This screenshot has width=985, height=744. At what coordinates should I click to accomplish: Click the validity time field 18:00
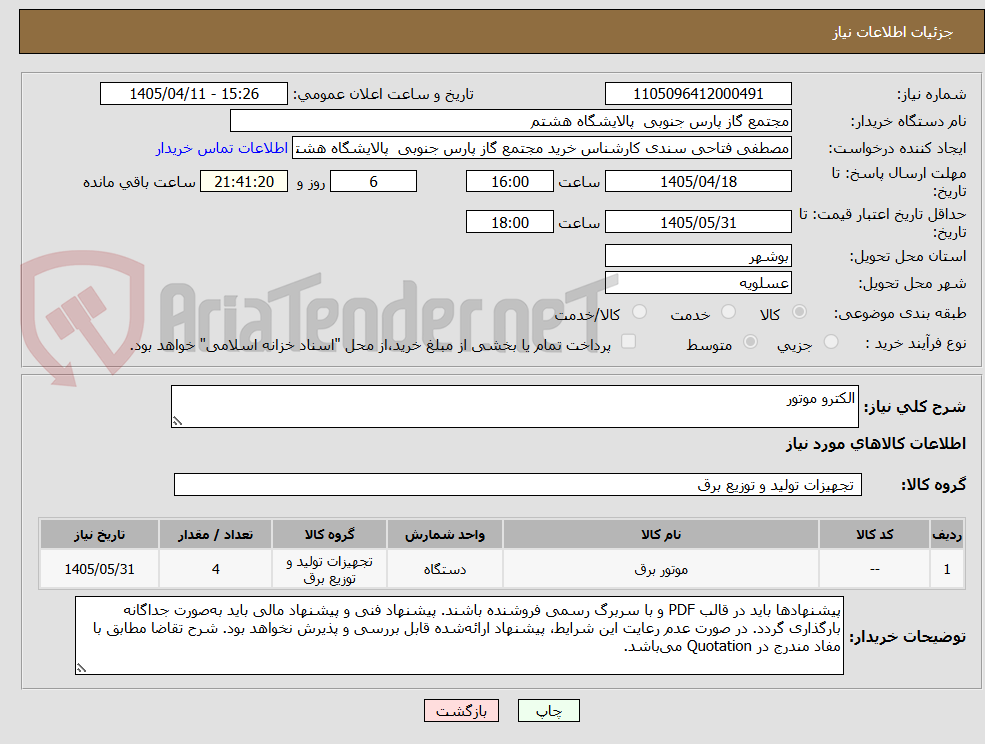509,222
